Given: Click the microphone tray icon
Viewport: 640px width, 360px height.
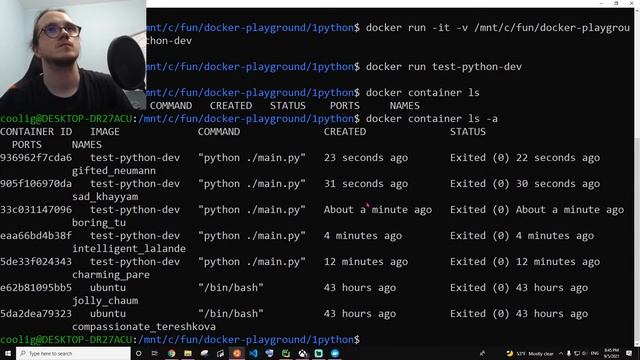Looking at the screenshot, I should pyautogui.click(x=569, y=353).
